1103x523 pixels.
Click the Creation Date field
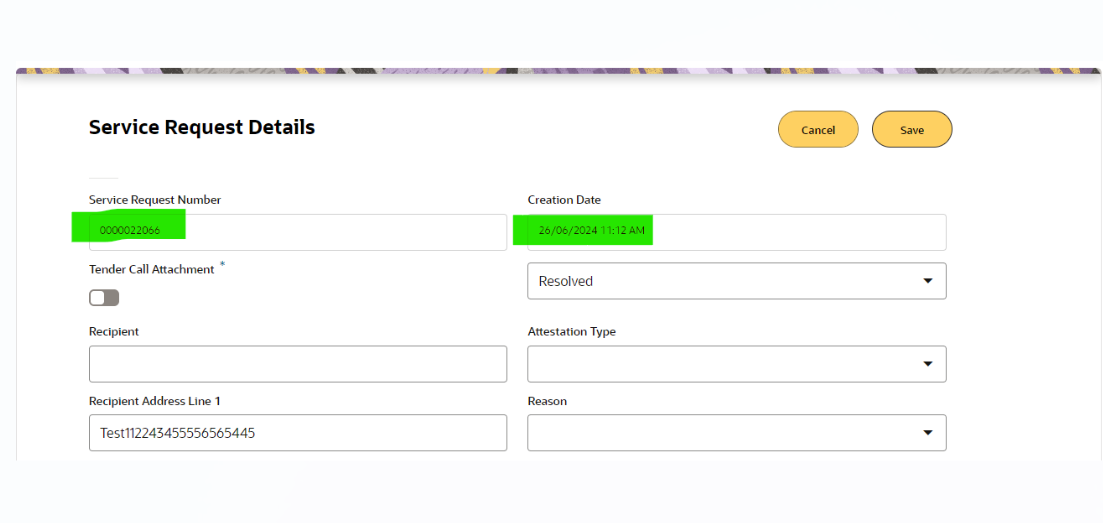pyautogui.click(x=737, y=232)
